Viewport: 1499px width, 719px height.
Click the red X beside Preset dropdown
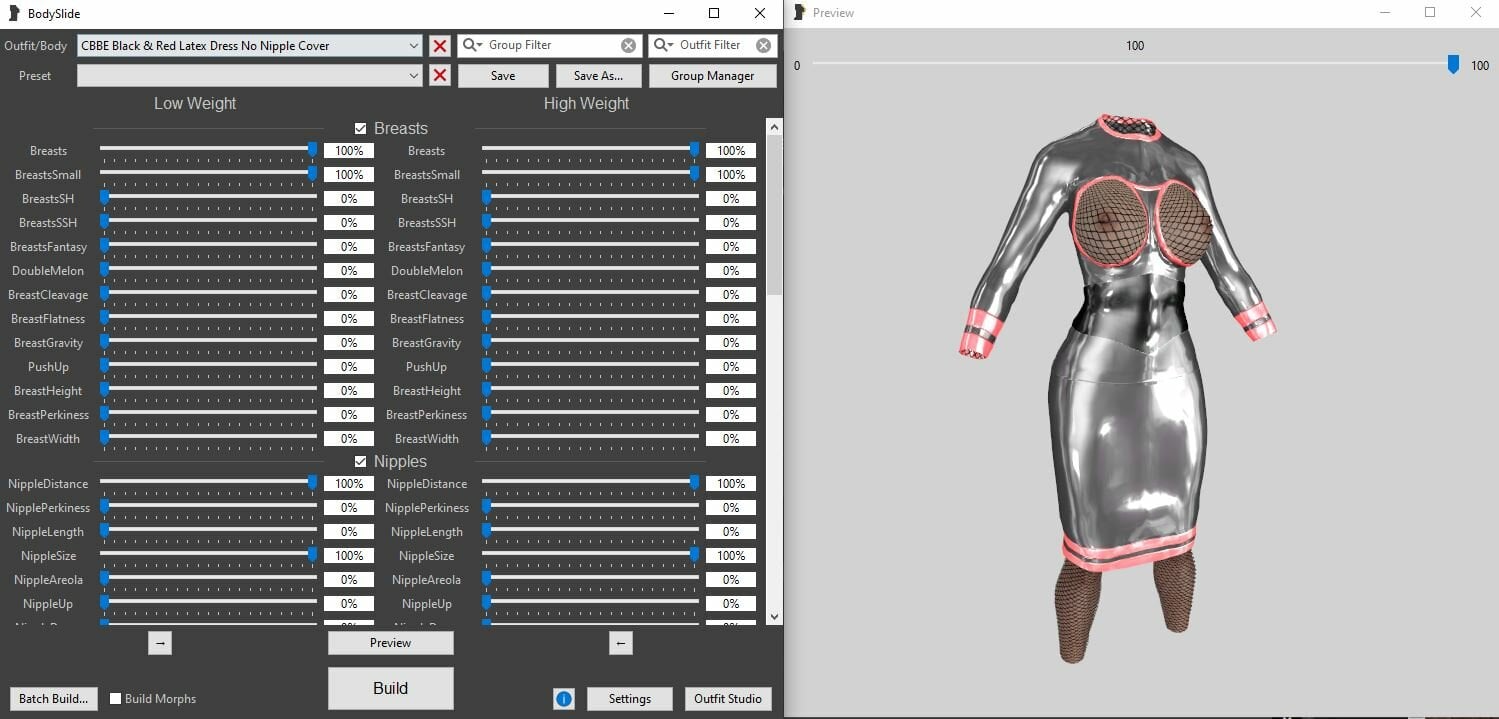tap(440, 75)
